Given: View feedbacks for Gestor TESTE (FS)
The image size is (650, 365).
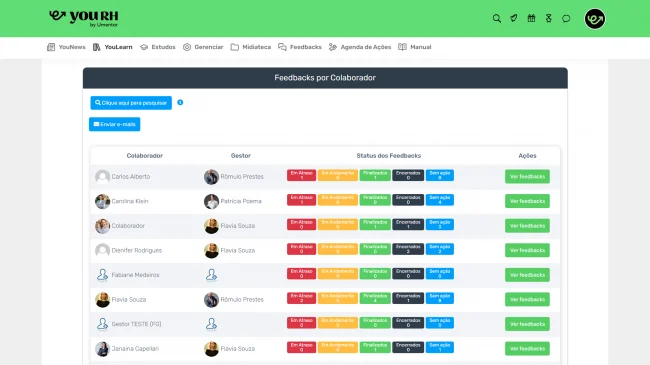Looking at the screenshot, I should coord(527,324).
